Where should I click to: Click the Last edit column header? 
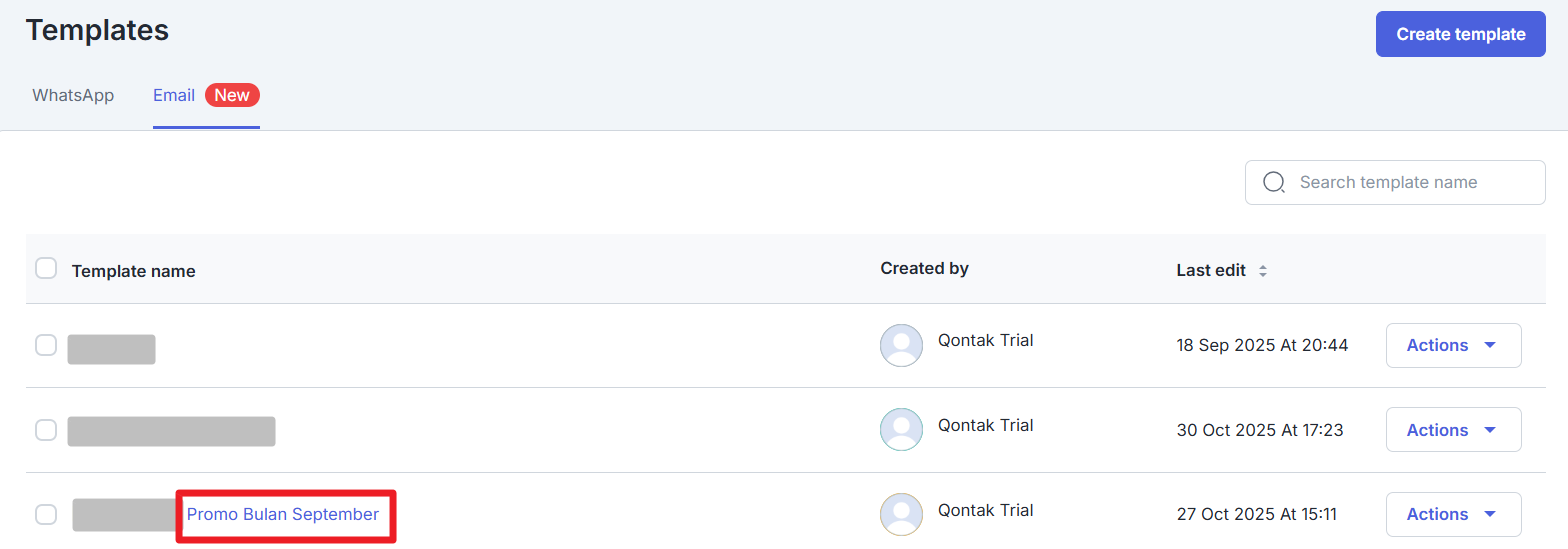tap(1211, 271)
